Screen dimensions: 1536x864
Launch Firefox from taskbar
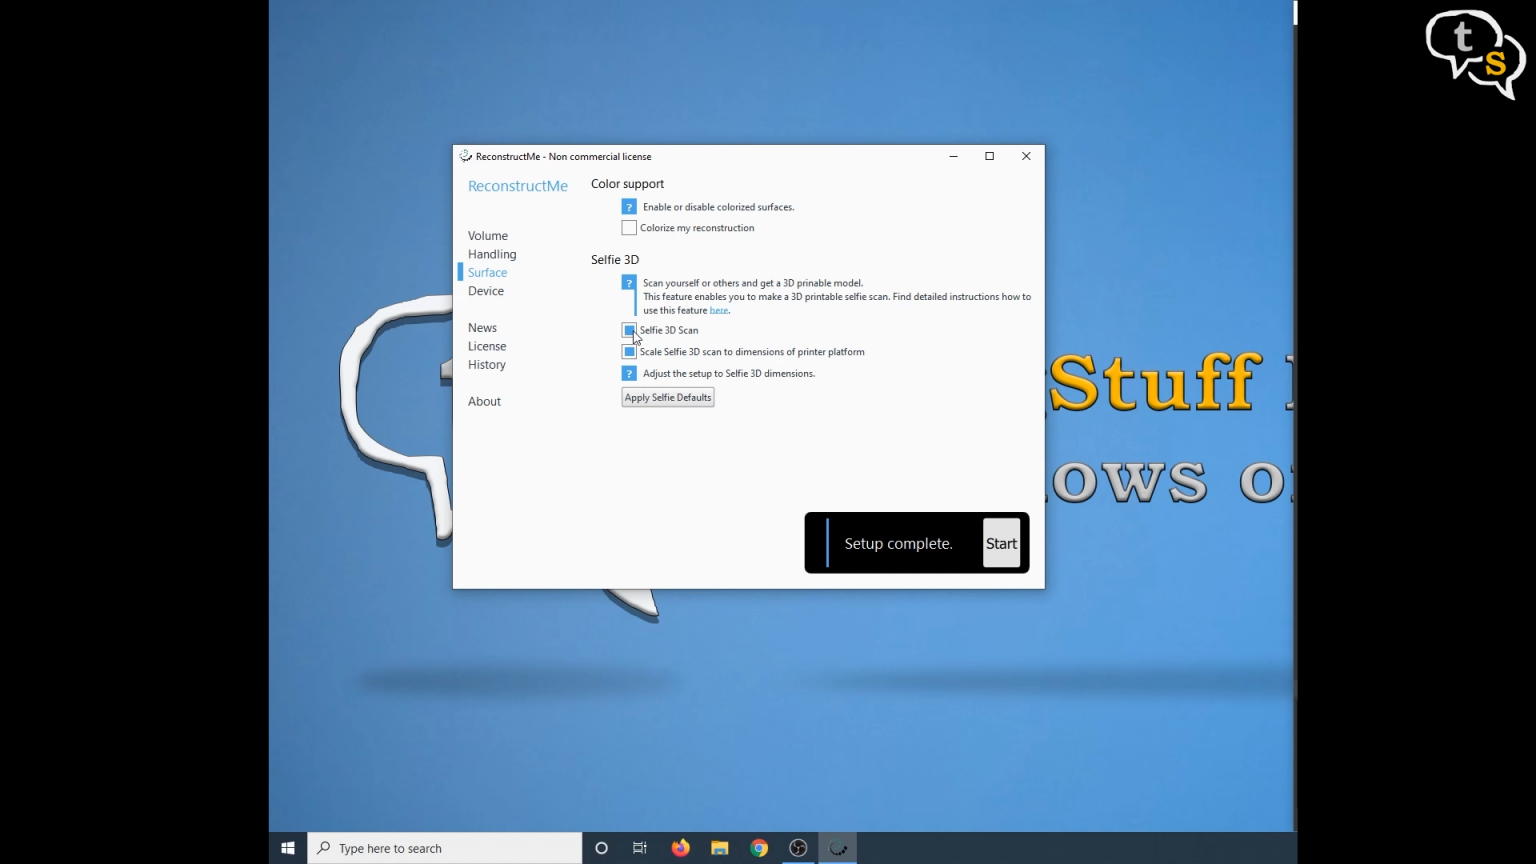680,848
